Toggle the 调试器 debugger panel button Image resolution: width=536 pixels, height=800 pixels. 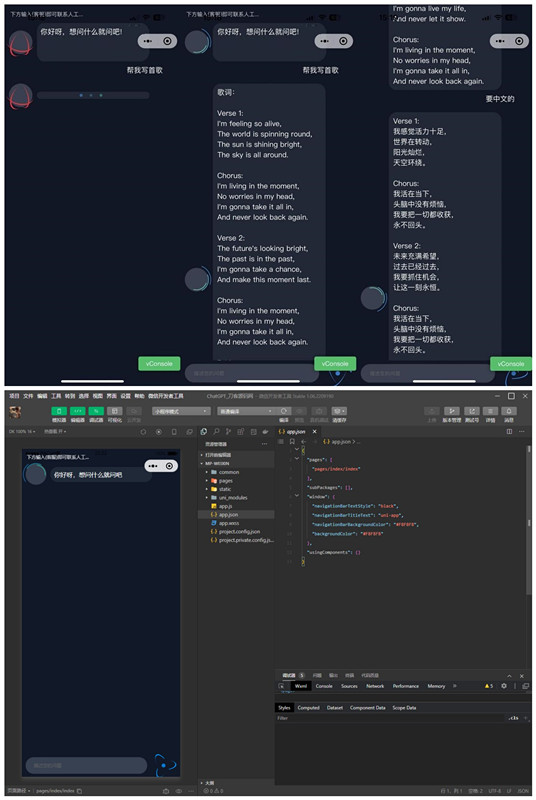96,411
